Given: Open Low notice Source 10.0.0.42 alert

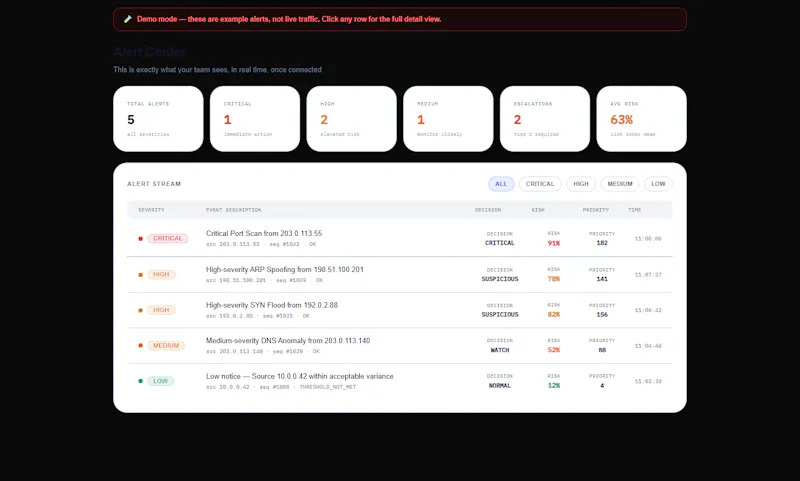Looking at the screenshot, I should tap(399, 381).
